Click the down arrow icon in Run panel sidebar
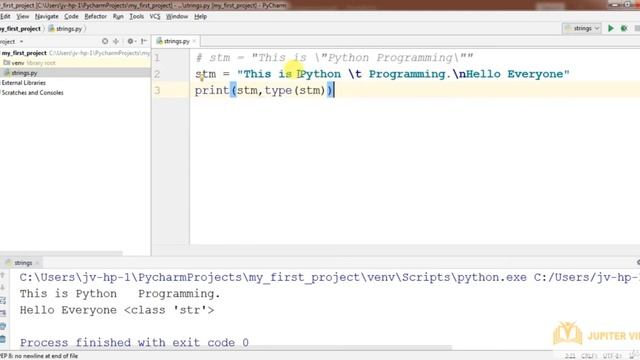The image size is (640, 360). [2, 287]
